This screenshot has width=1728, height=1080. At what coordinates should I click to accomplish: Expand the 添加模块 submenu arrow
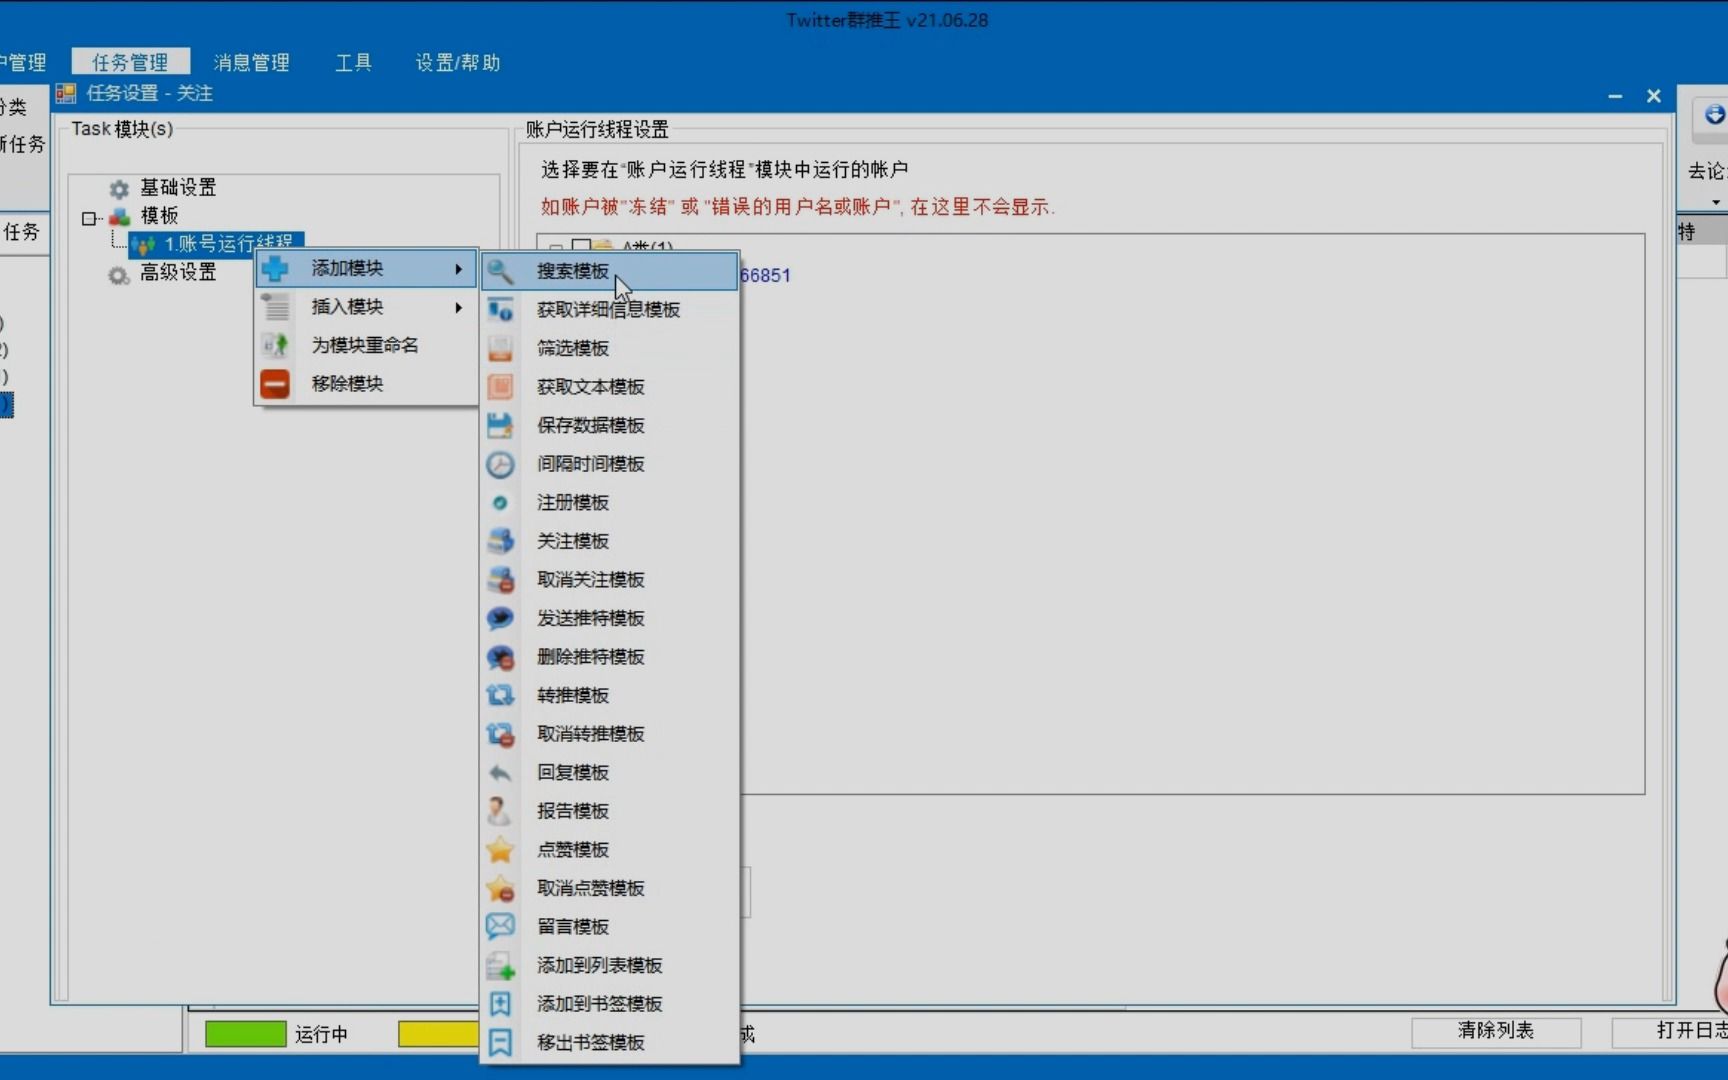point(458,269)
